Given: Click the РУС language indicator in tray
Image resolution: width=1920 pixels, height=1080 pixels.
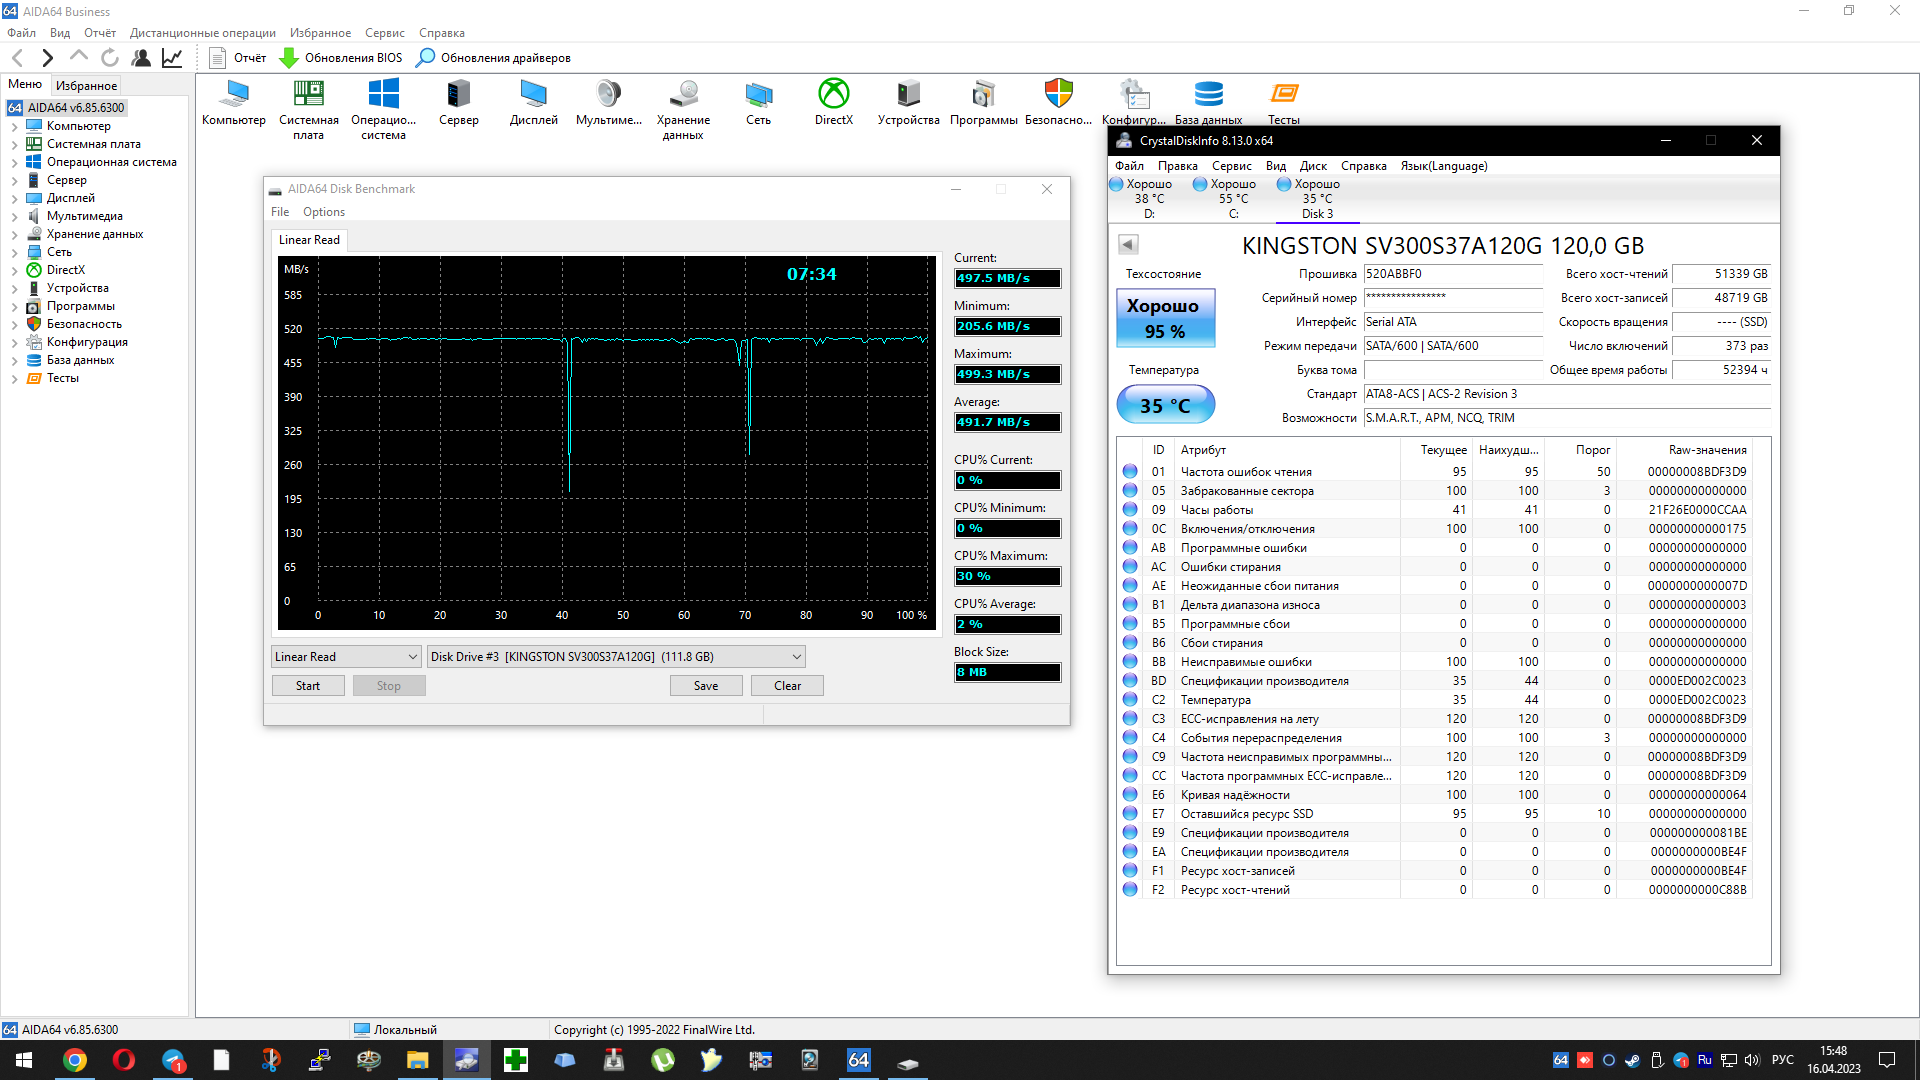Looking at the screenshot, I should click(1782, 1060).
